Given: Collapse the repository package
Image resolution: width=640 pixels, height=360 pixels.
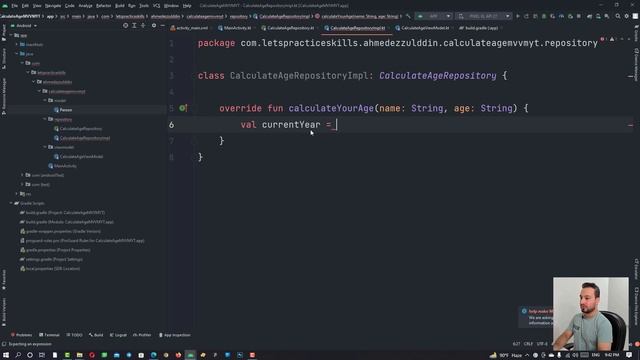Looking at the screenshot, I should tap(45, 119).
